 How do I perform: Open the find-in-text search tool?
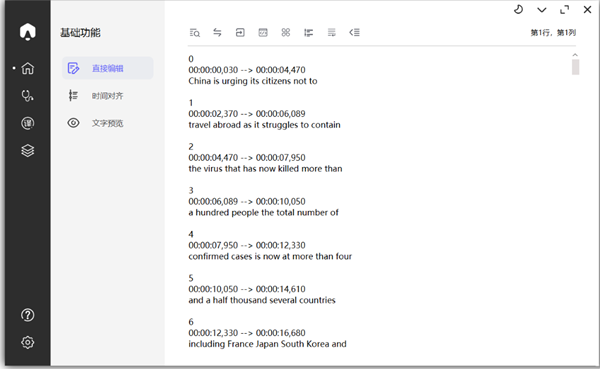(x=194, y=33)
